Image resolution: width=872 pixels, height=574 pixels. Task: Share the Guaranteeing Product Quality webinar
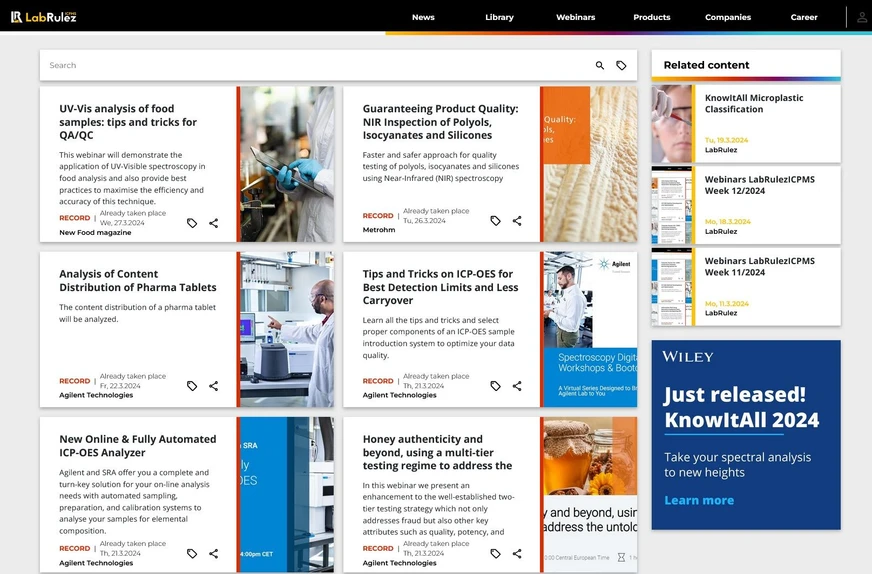pyautogui.click(x=517, y=221)
